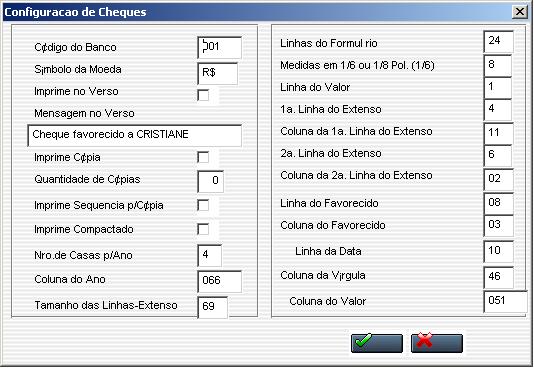
Task: Select the Simbolo da Moeda R$ field
Action: point(218,73)
